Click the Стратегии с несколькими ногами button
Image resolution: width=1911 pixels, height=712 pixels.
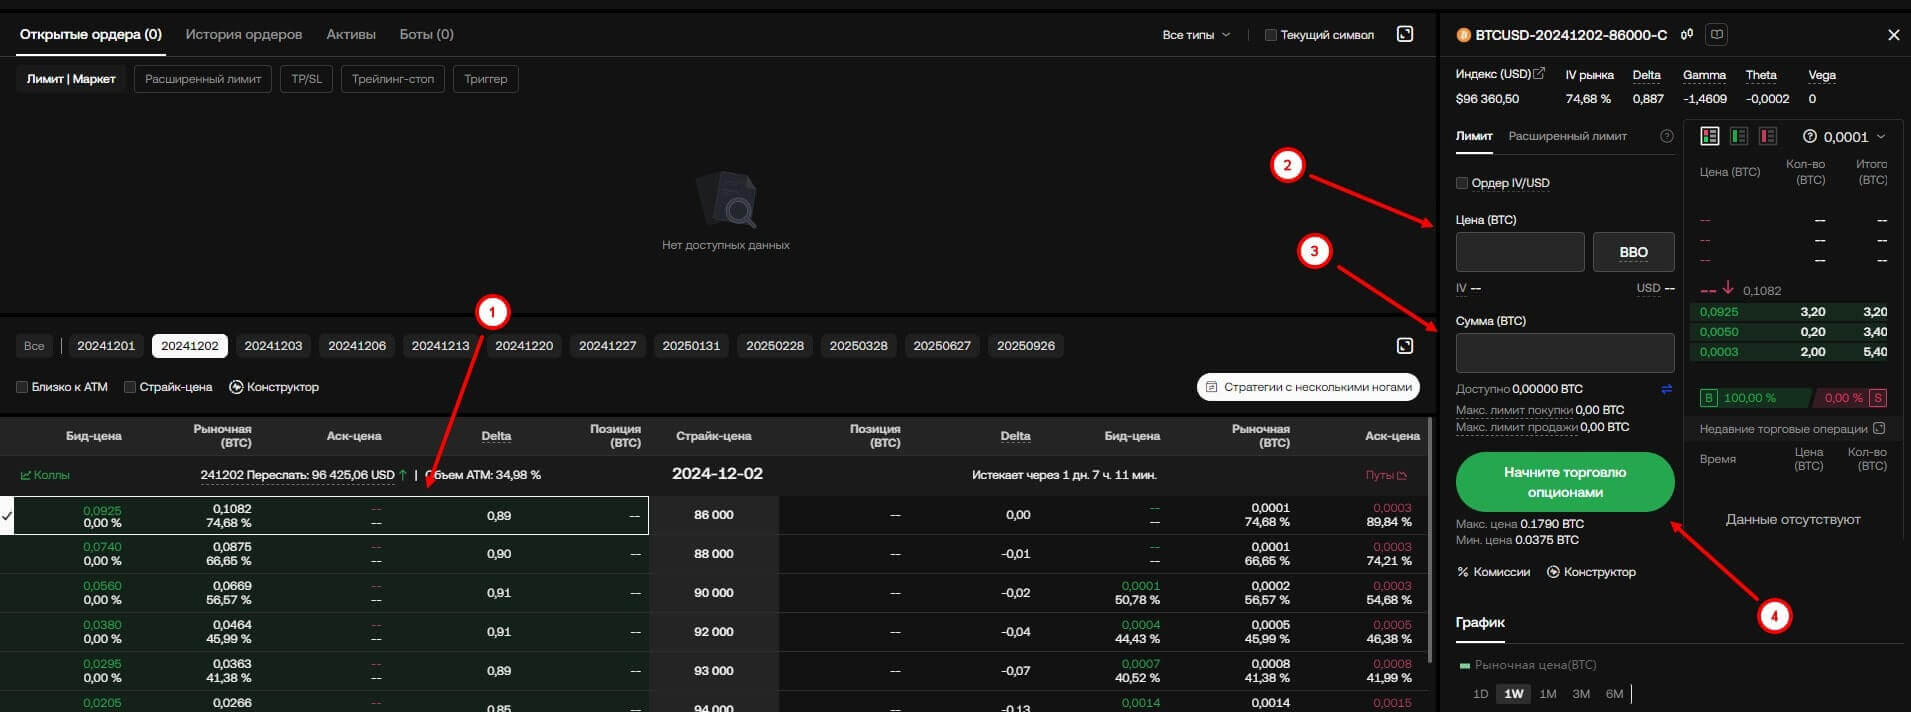tap(1308, 387)
